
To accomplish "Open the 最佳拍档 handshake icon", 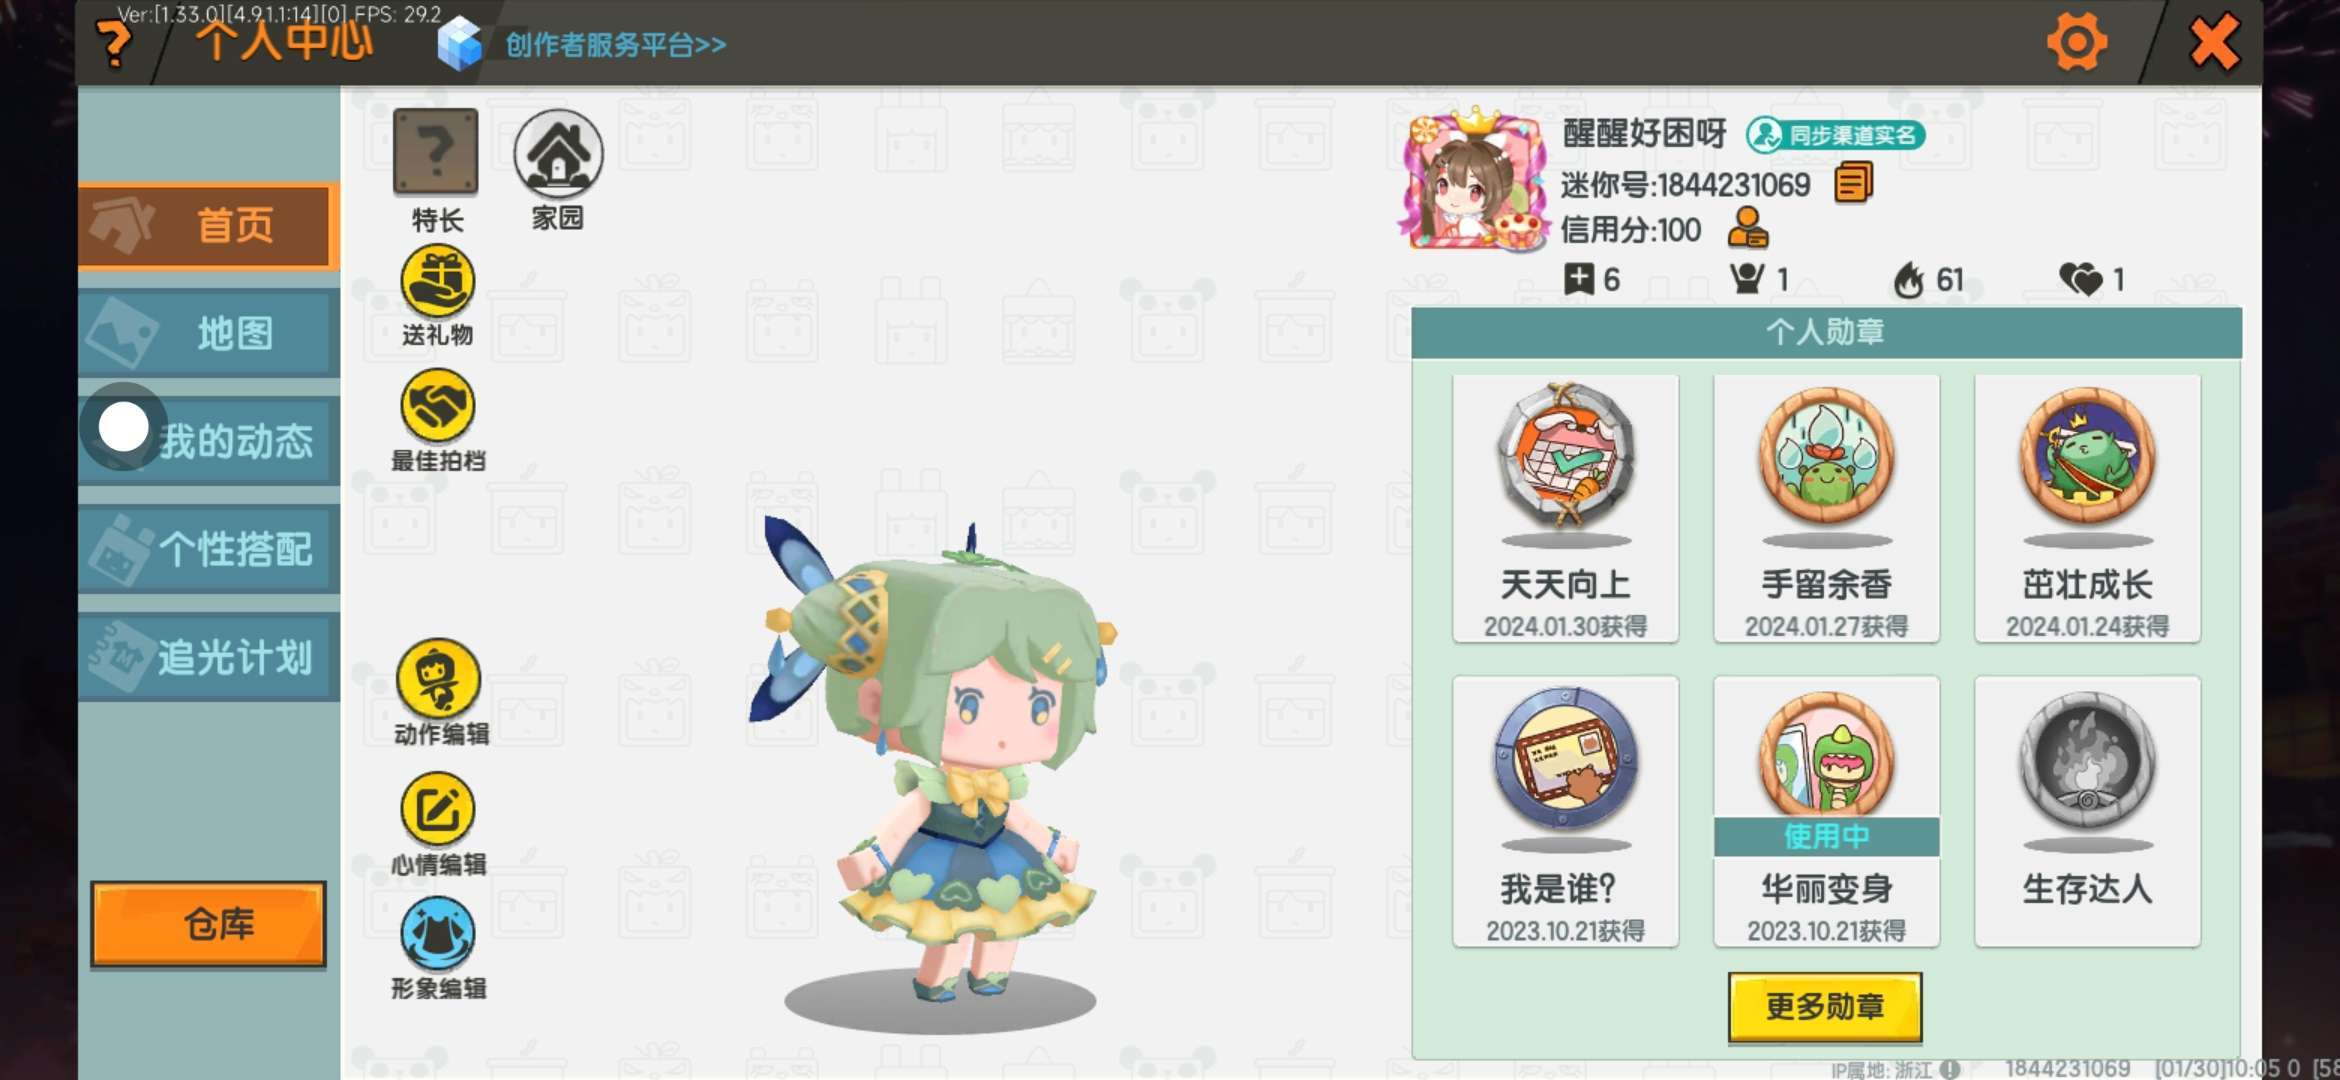I will pyautogui.click(x=437, y=405).
